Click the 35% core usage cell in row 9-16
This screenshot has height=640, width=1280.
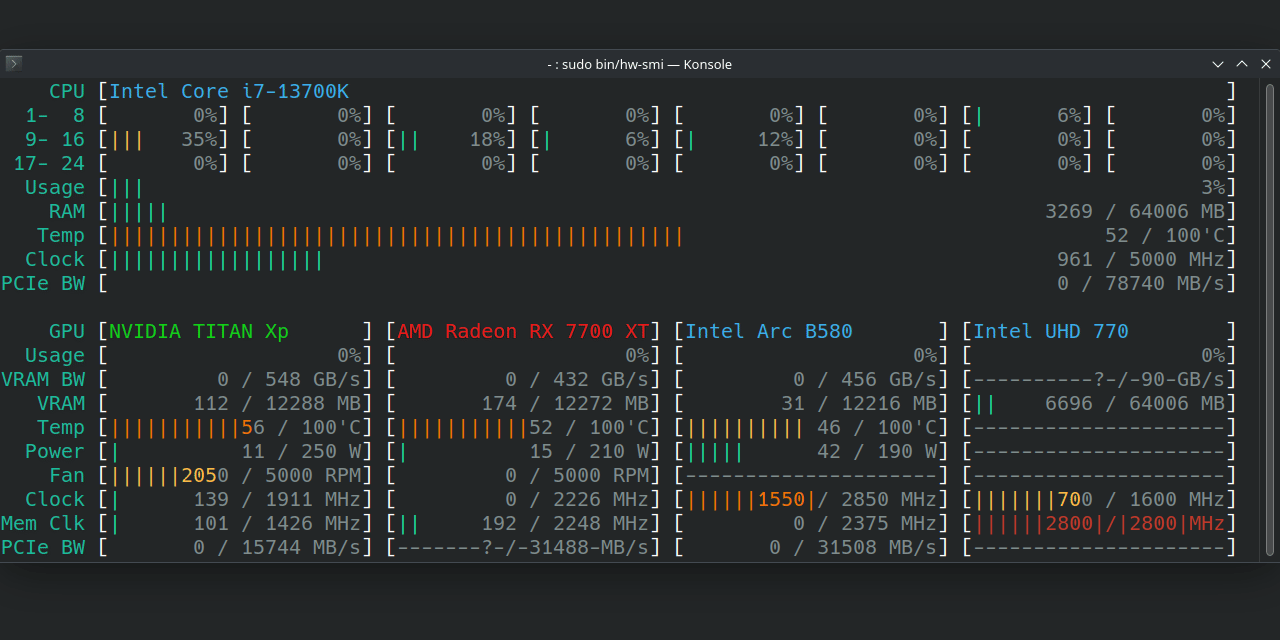coord(164,140)
